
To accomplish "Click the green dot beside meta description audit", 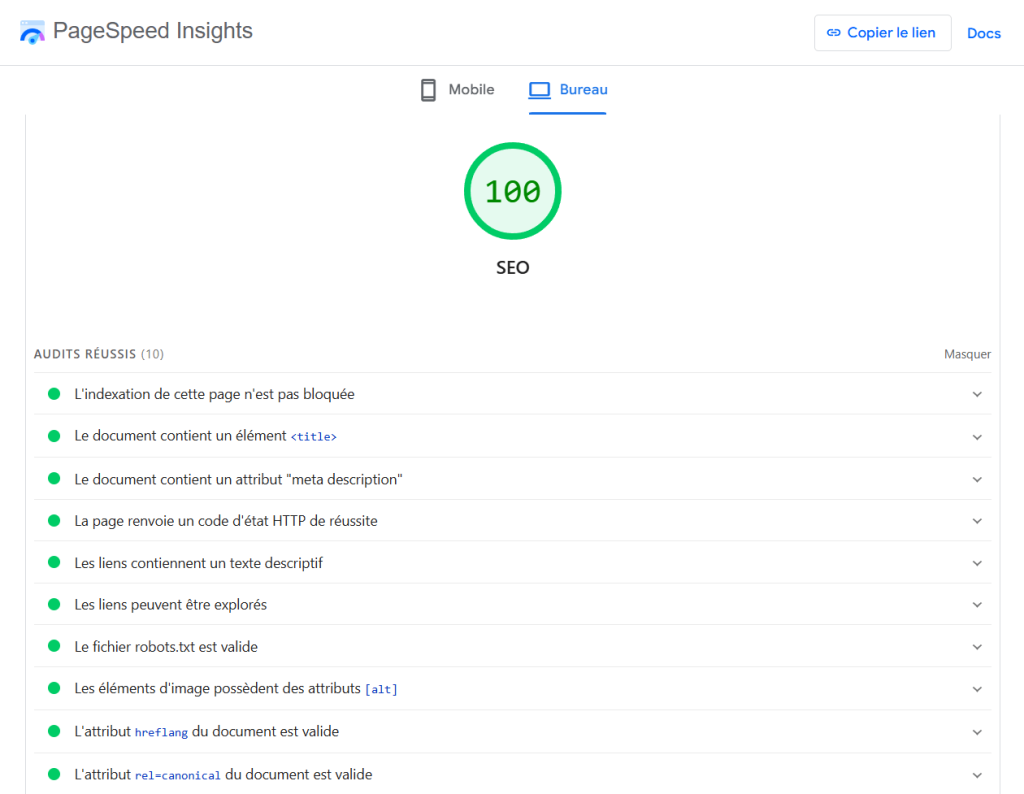I will coord(53,478).
